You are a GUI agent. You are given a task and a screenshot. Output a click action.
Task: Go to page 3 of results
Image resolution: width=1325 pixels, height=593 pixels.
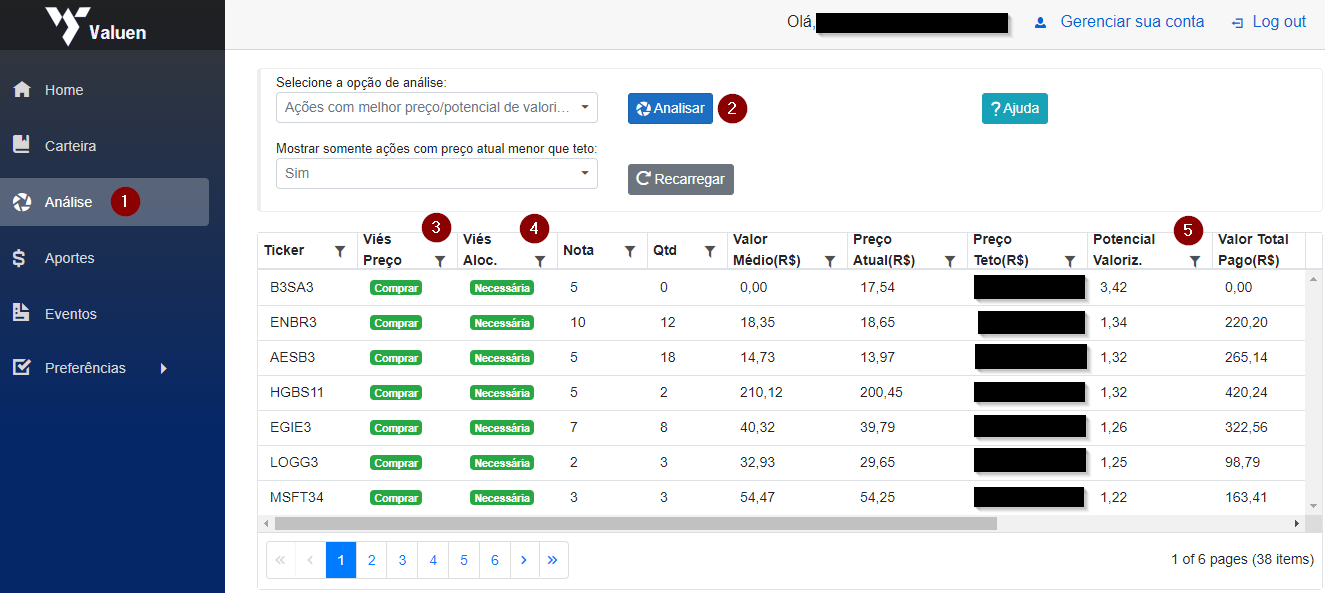tap(402, 560)
